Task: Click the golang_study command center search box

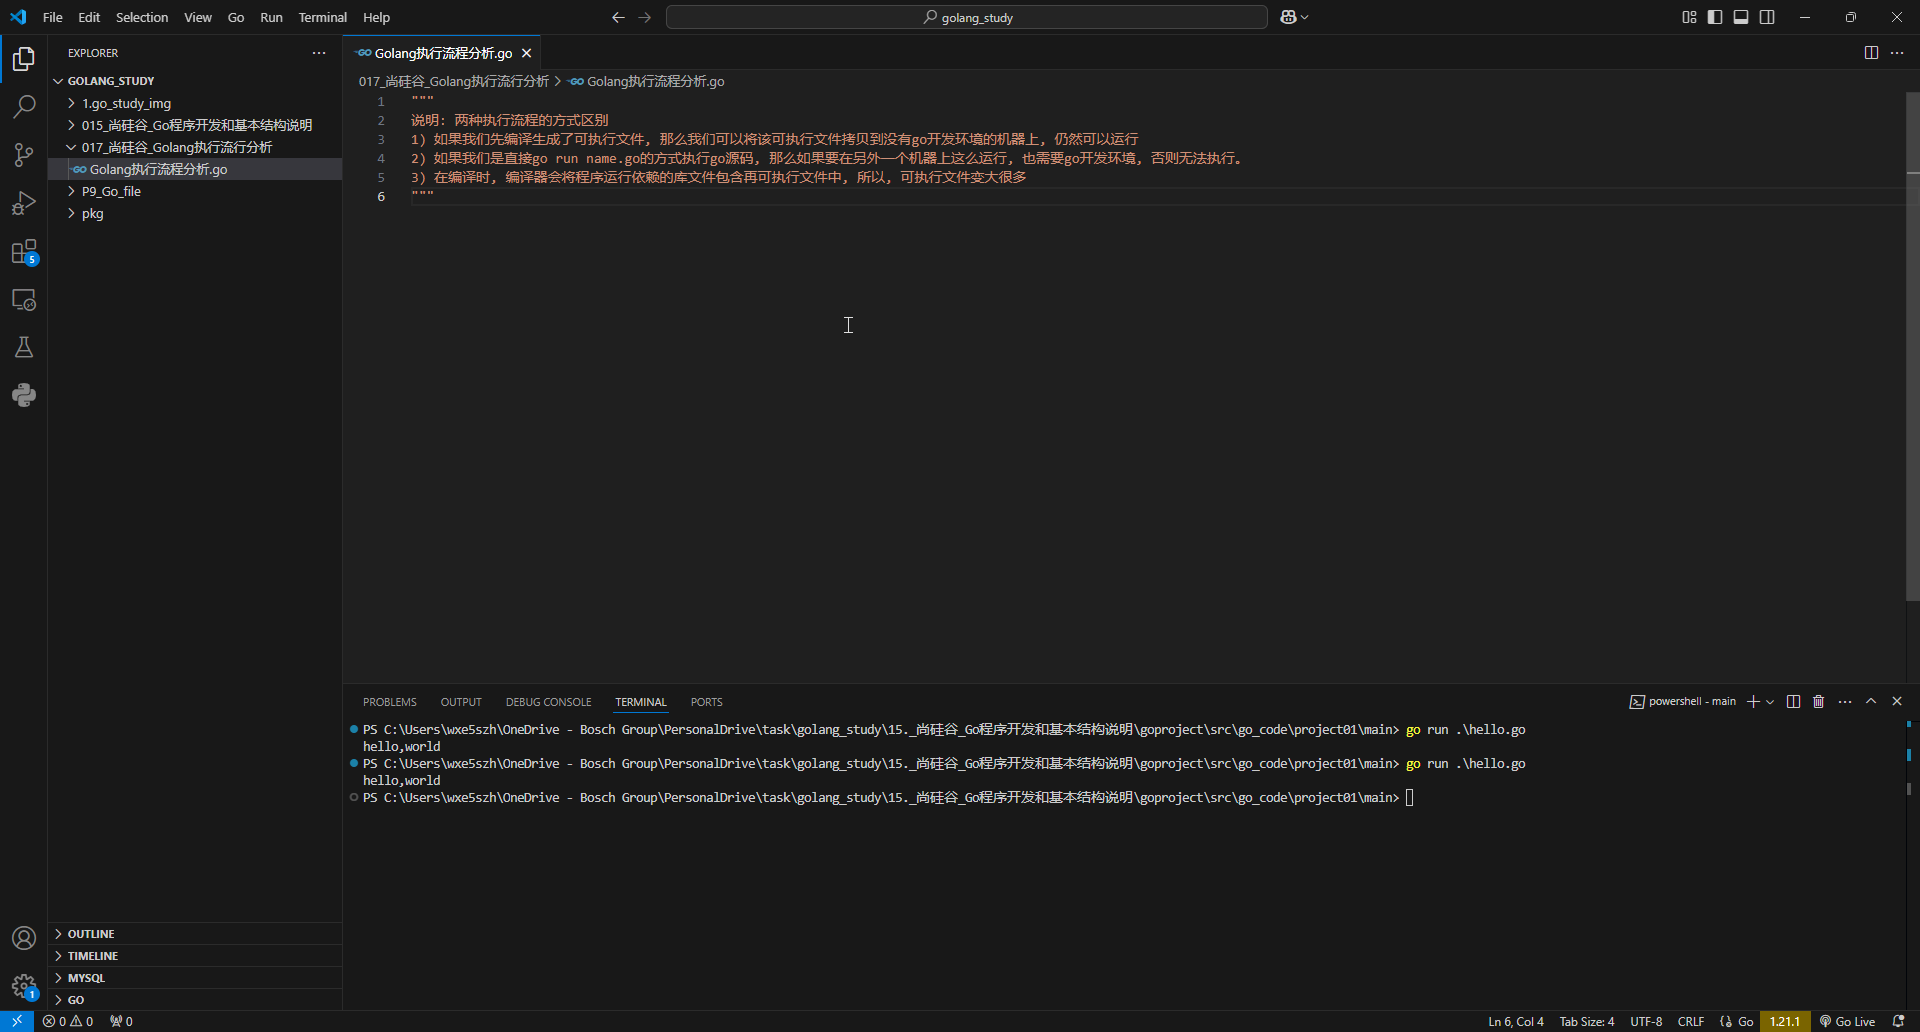Action: [x=967, y=17]
